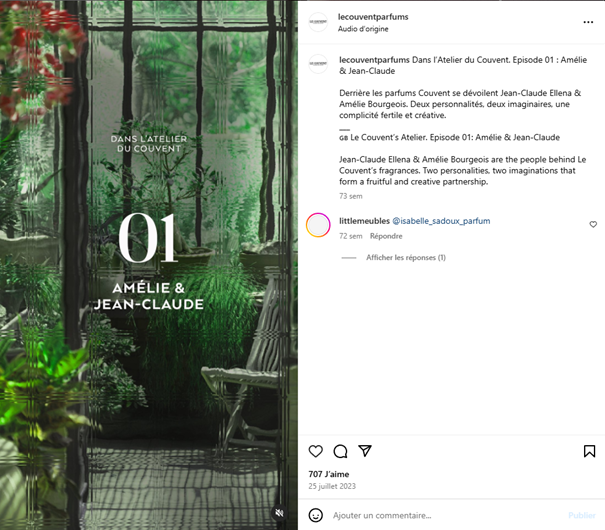Click the Publier button

coord(582,515)
